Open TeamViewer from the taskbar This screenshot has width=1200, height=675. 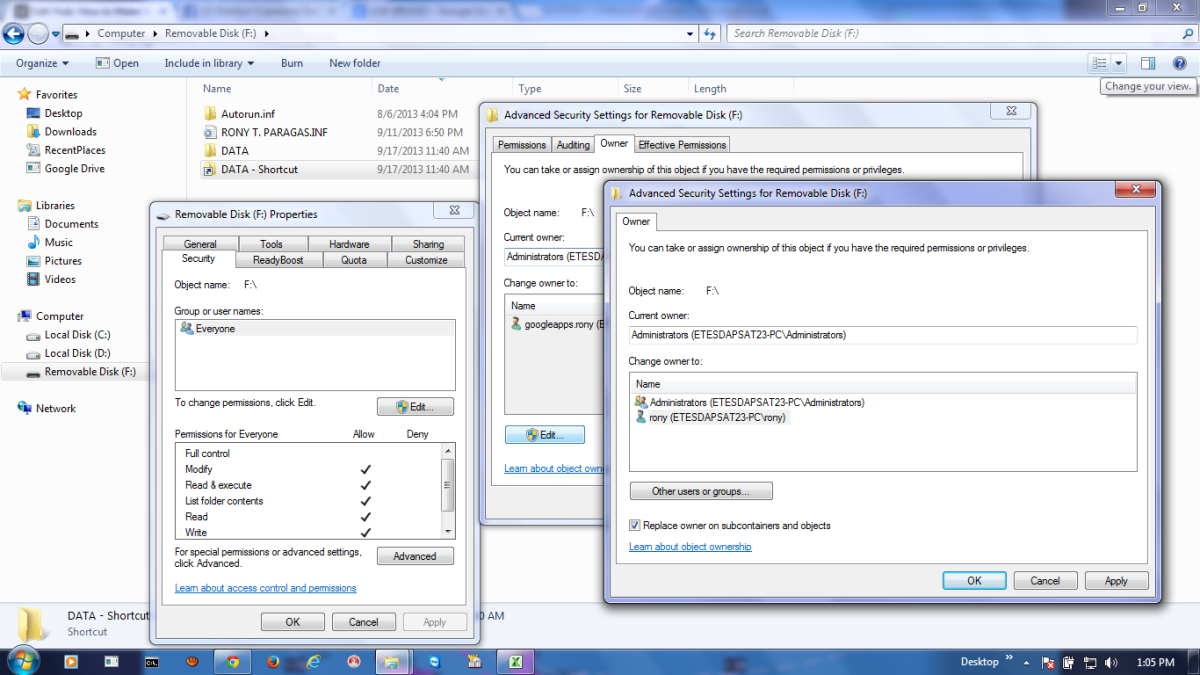pos(434,662)
